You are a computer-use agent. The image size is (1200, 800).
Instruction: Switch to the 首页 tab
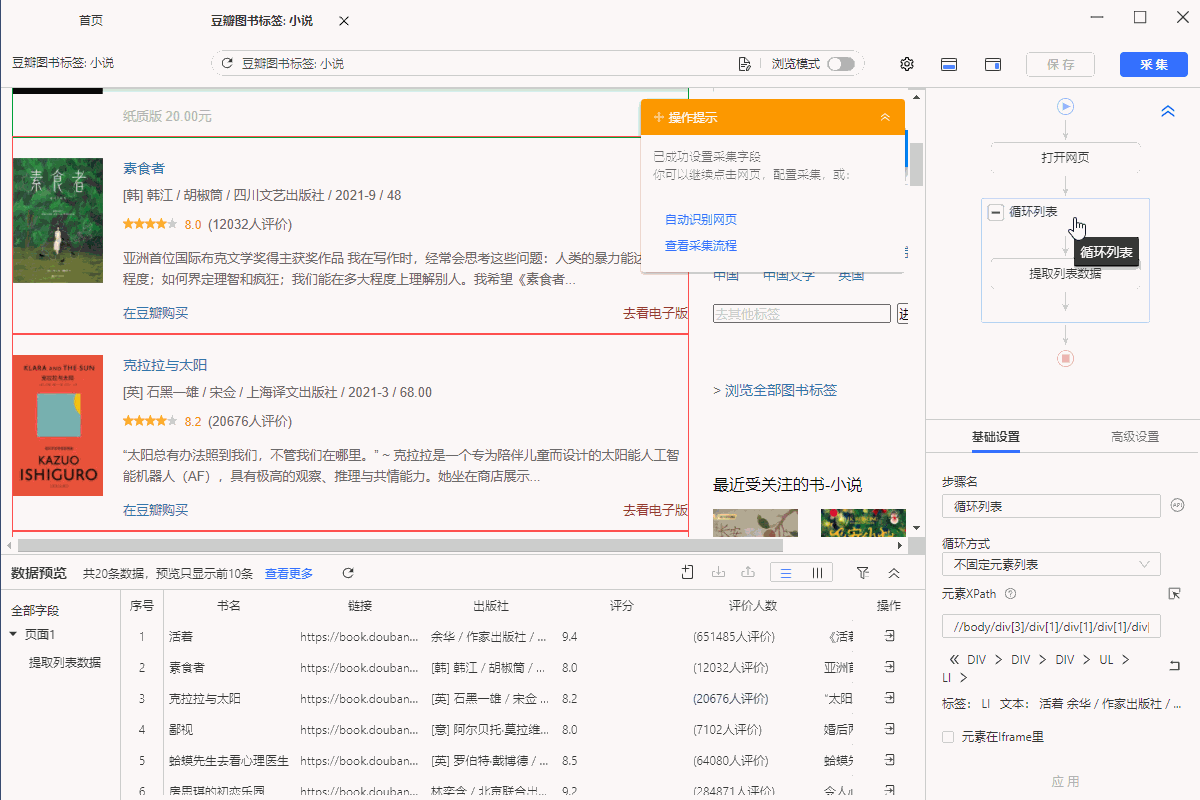click(90, 21)
